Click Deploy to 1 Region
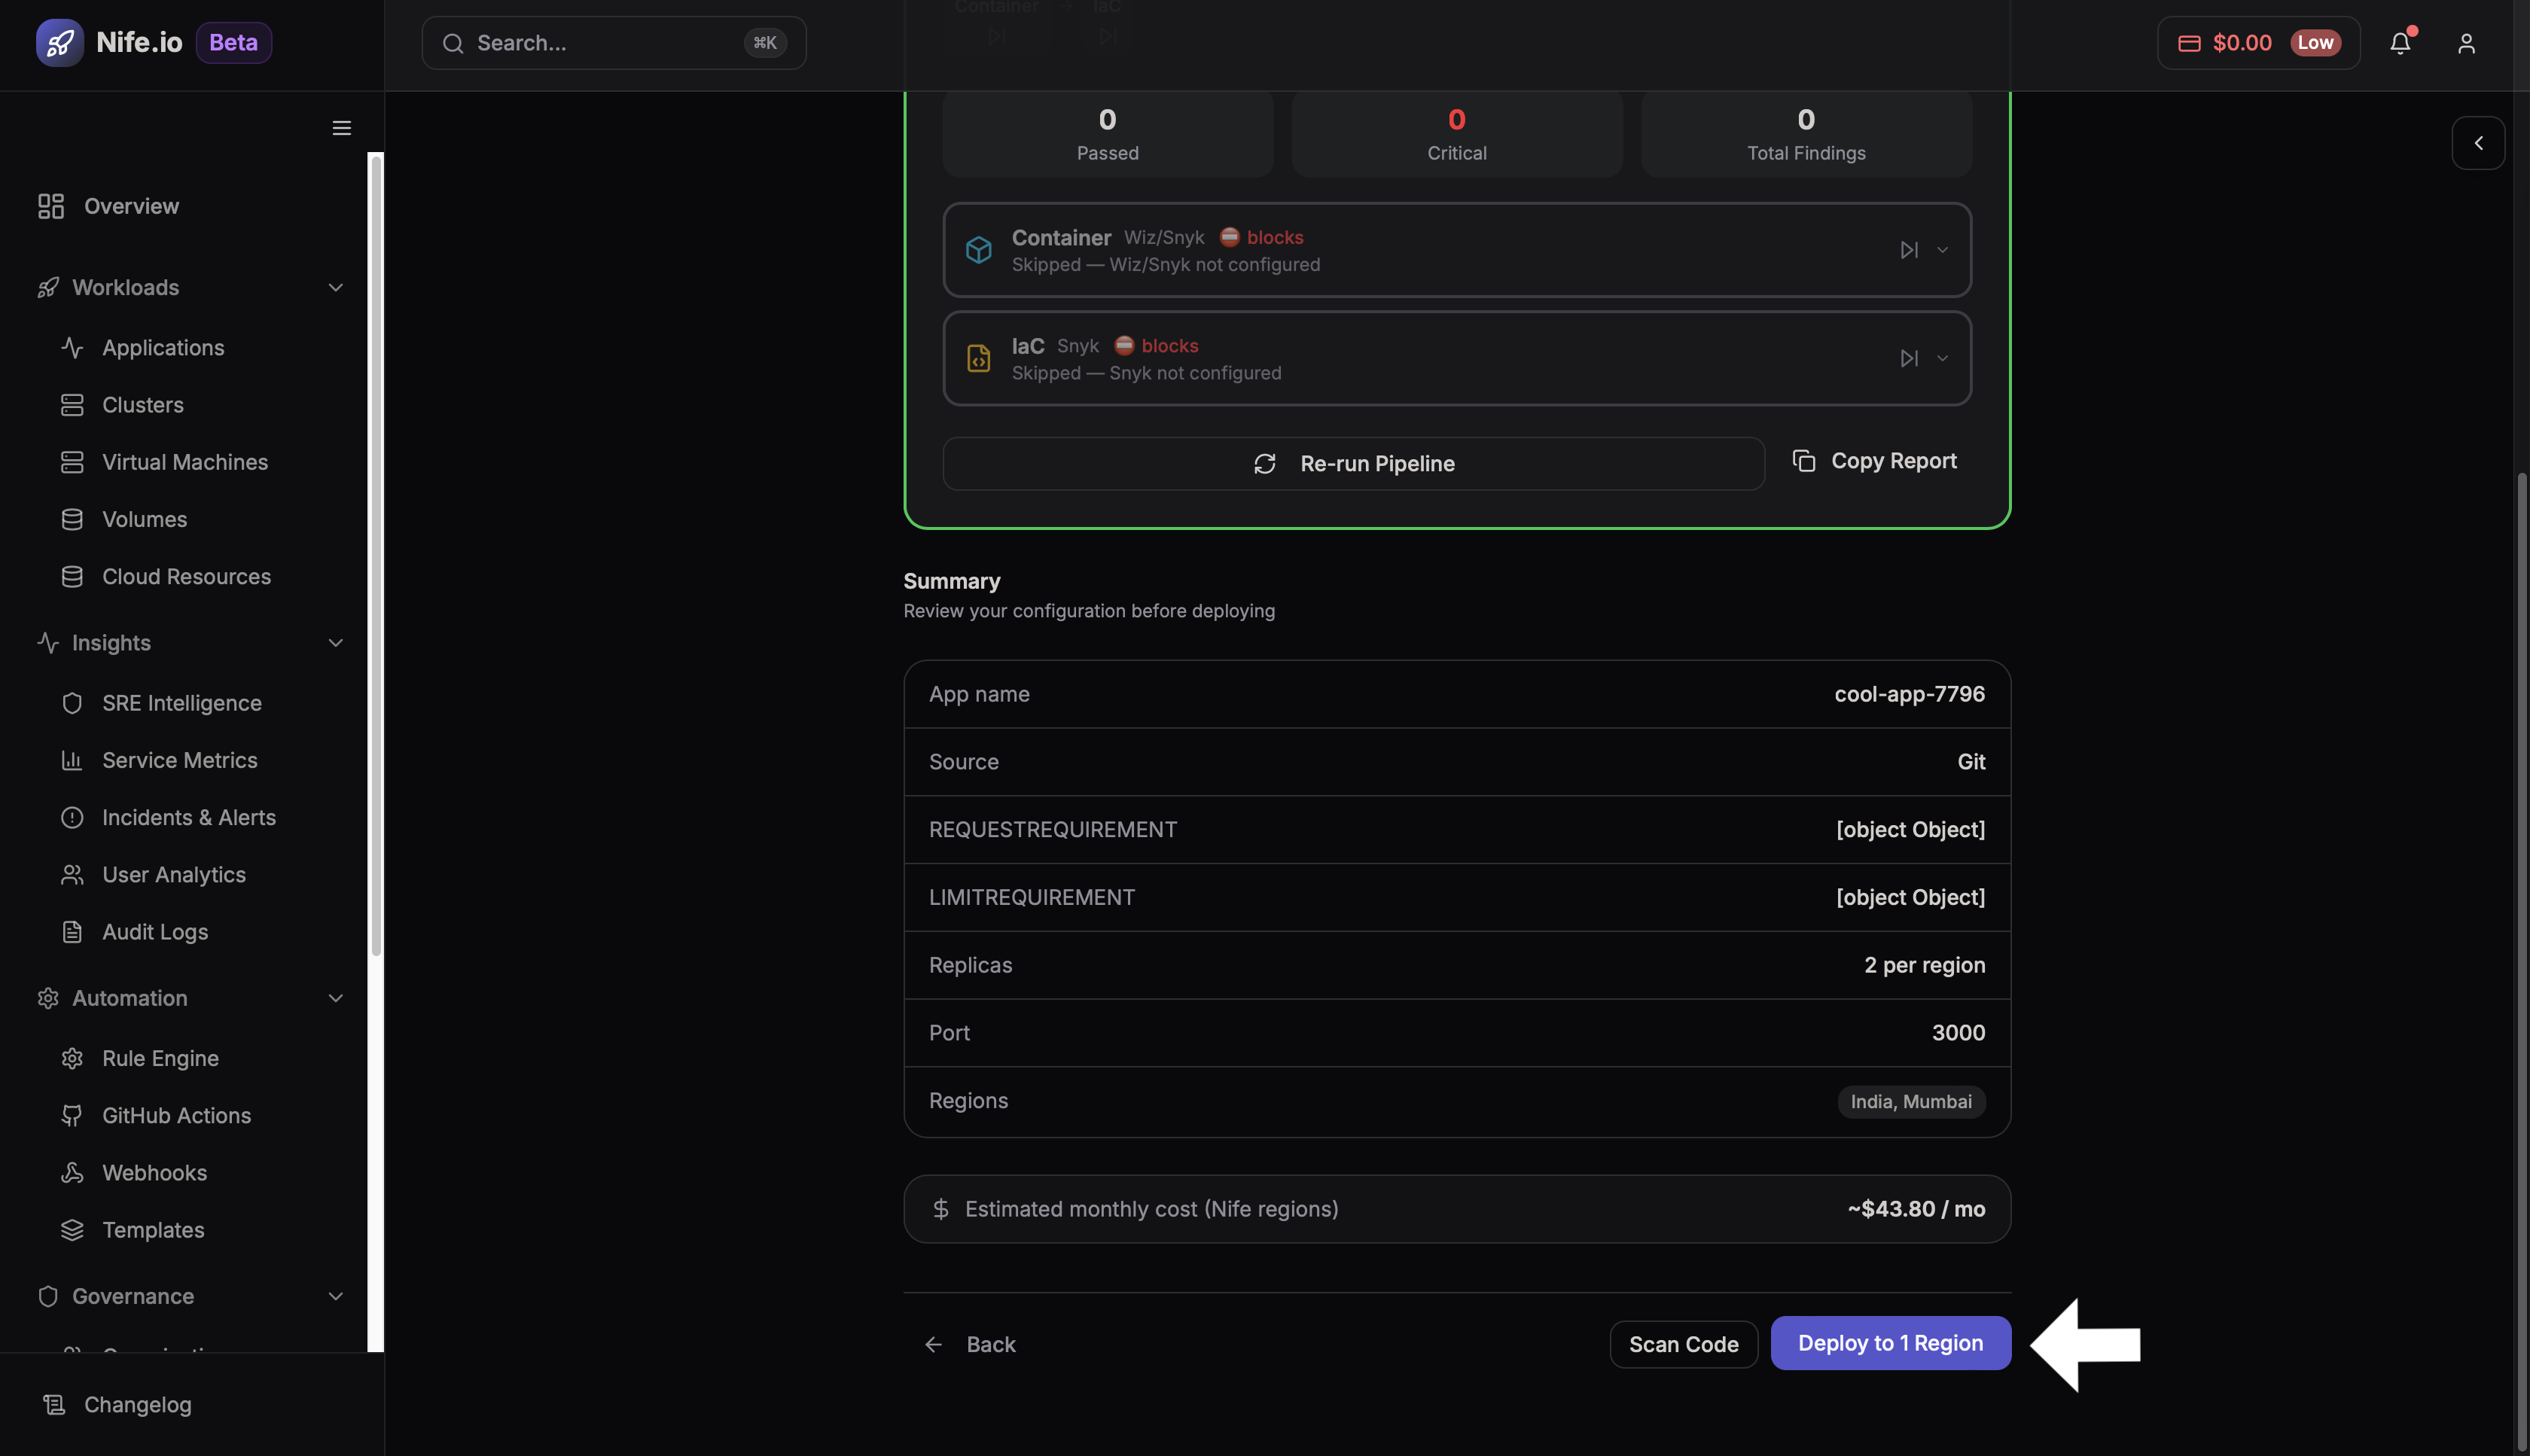 pyautogui.click(x=1890, y=1343)
